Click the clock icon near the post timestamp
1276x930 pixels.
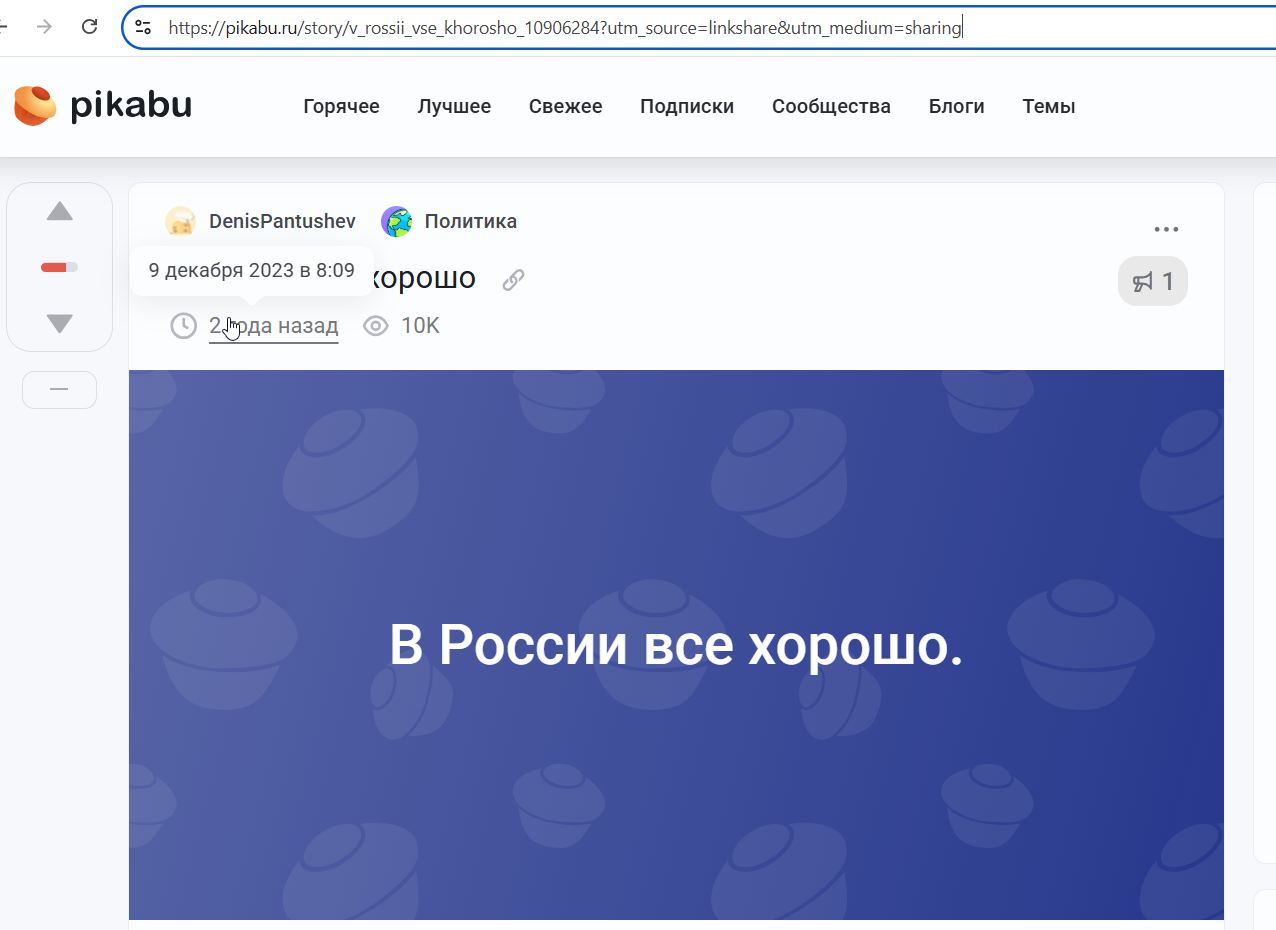[x=182, y=325]
